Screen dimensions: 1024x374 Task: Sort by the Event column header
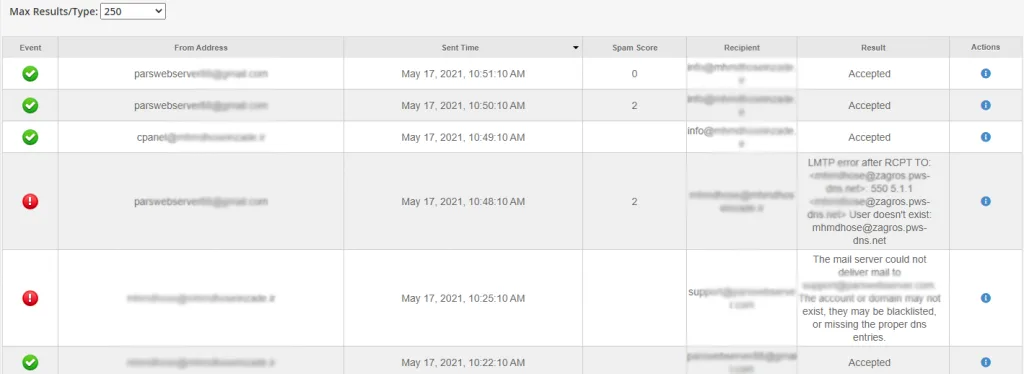click(30, 48)
